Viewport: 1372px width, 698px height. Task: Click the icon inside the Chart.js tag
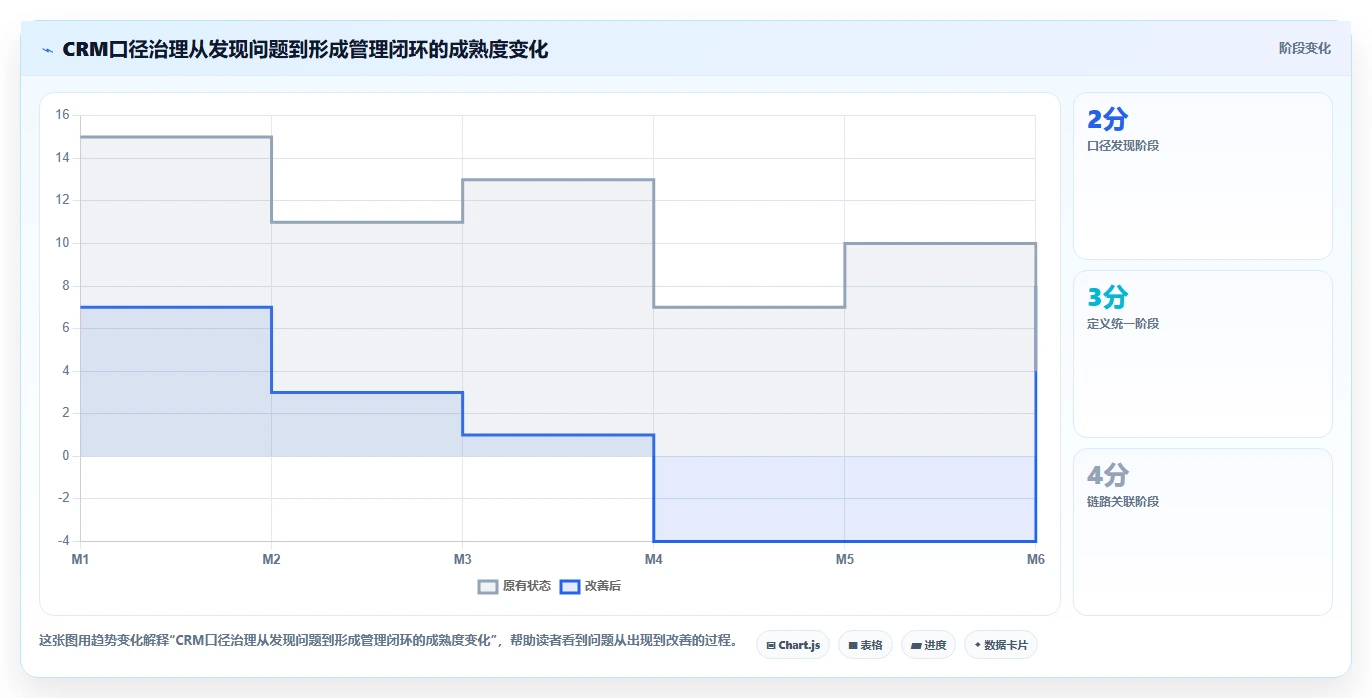click(771, 646)
